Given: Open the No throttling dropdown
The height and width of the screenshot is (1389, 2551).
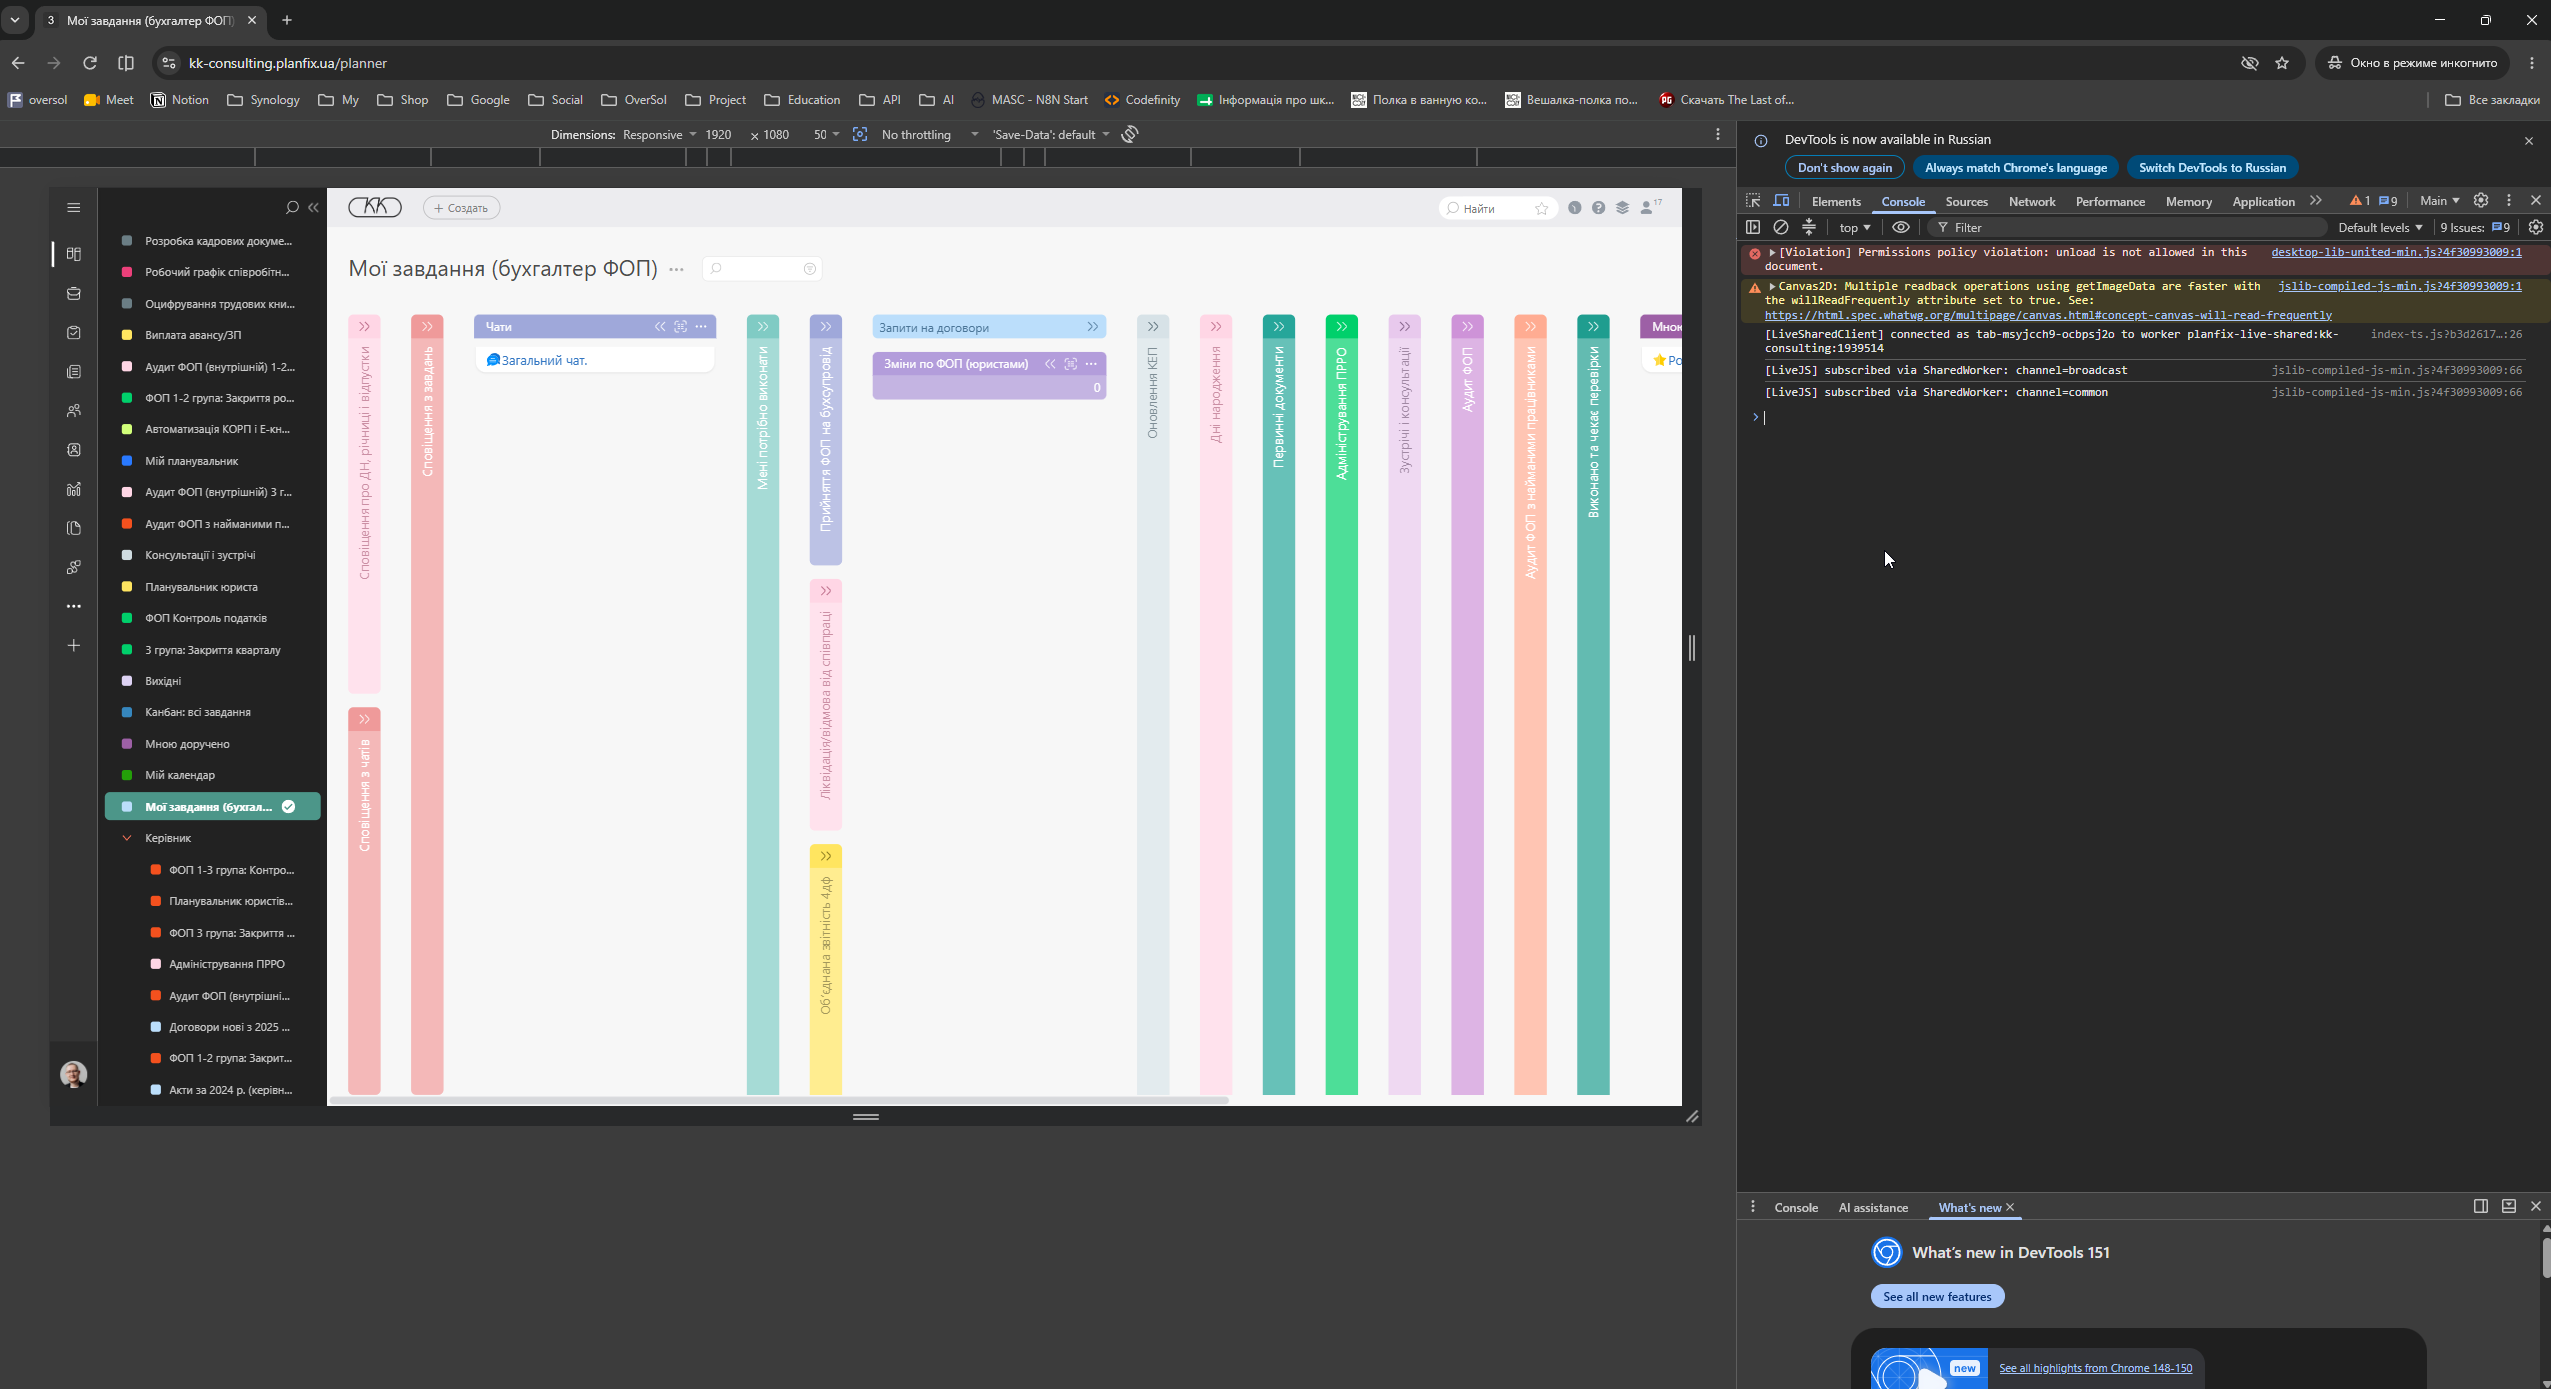Looking at the screenshot, I should pyautogui.click(x=929, y=134).
